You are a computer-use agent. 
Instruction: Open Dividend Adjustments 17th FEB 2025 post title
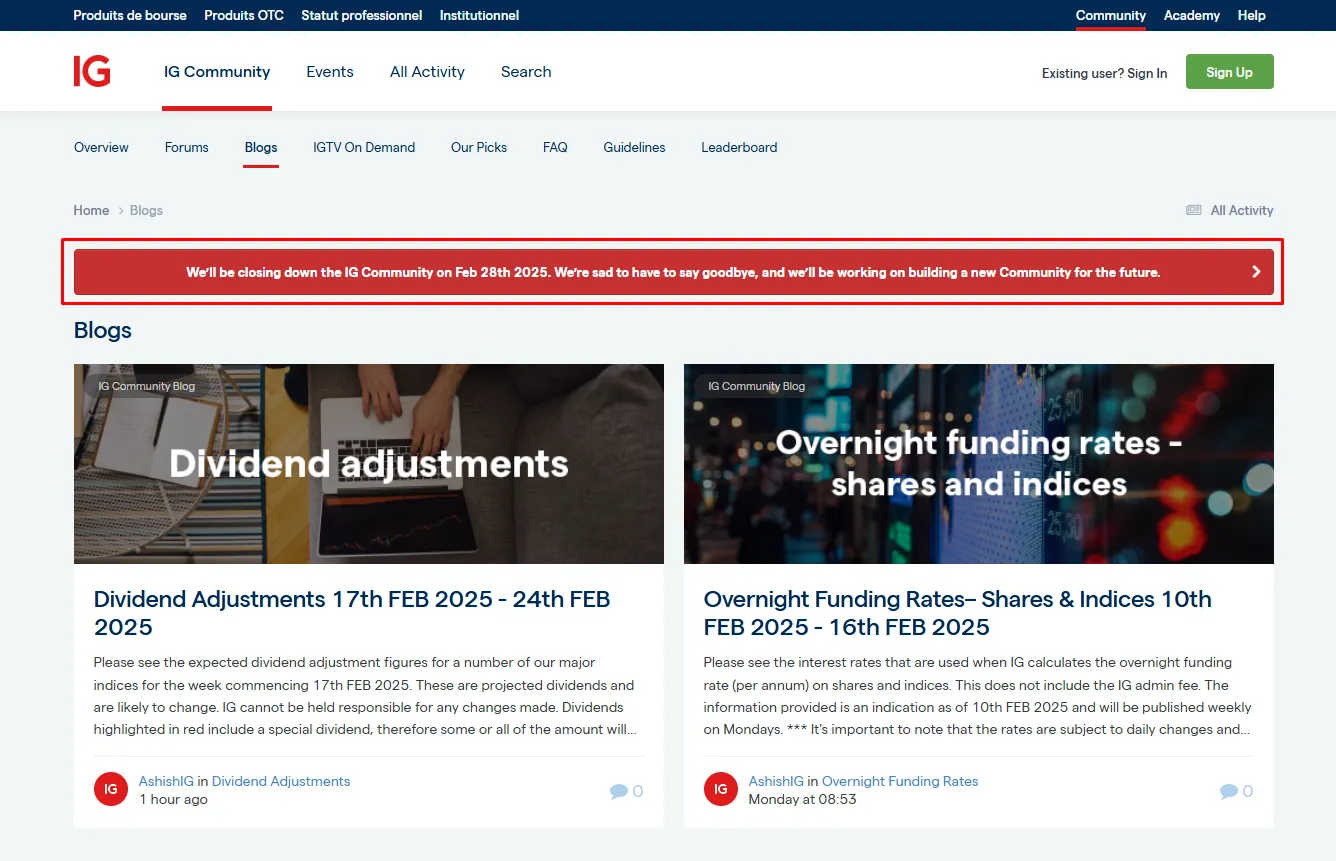click(352, 613)
